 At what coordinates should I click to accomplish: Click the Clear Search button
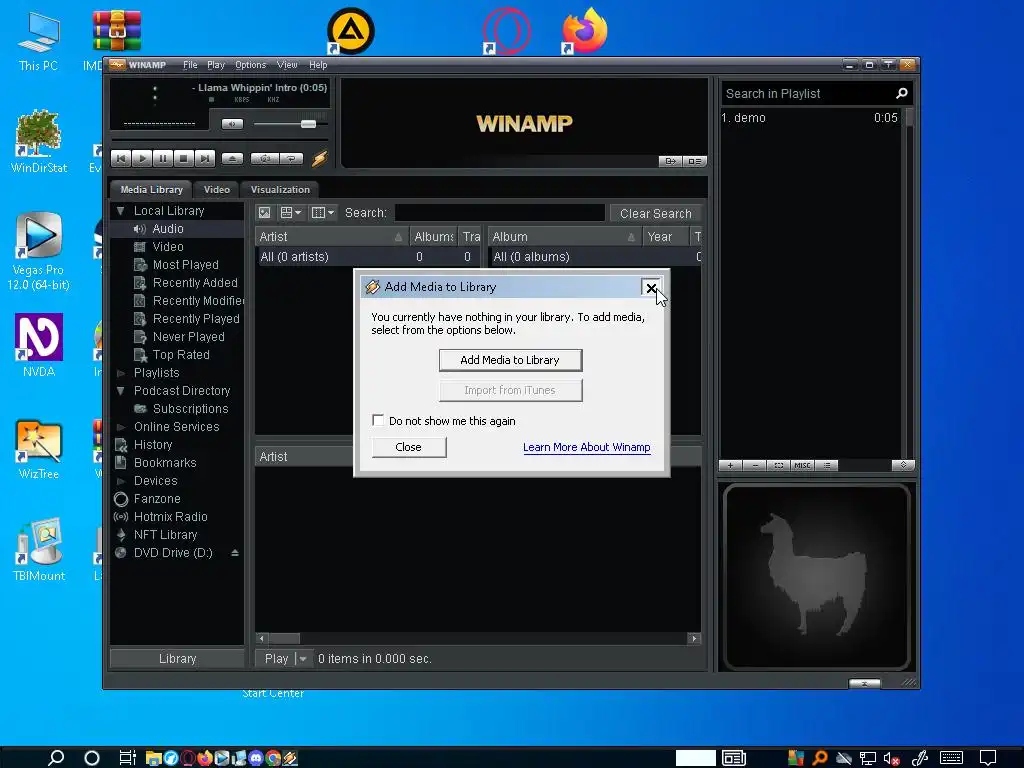coord(656,213)
